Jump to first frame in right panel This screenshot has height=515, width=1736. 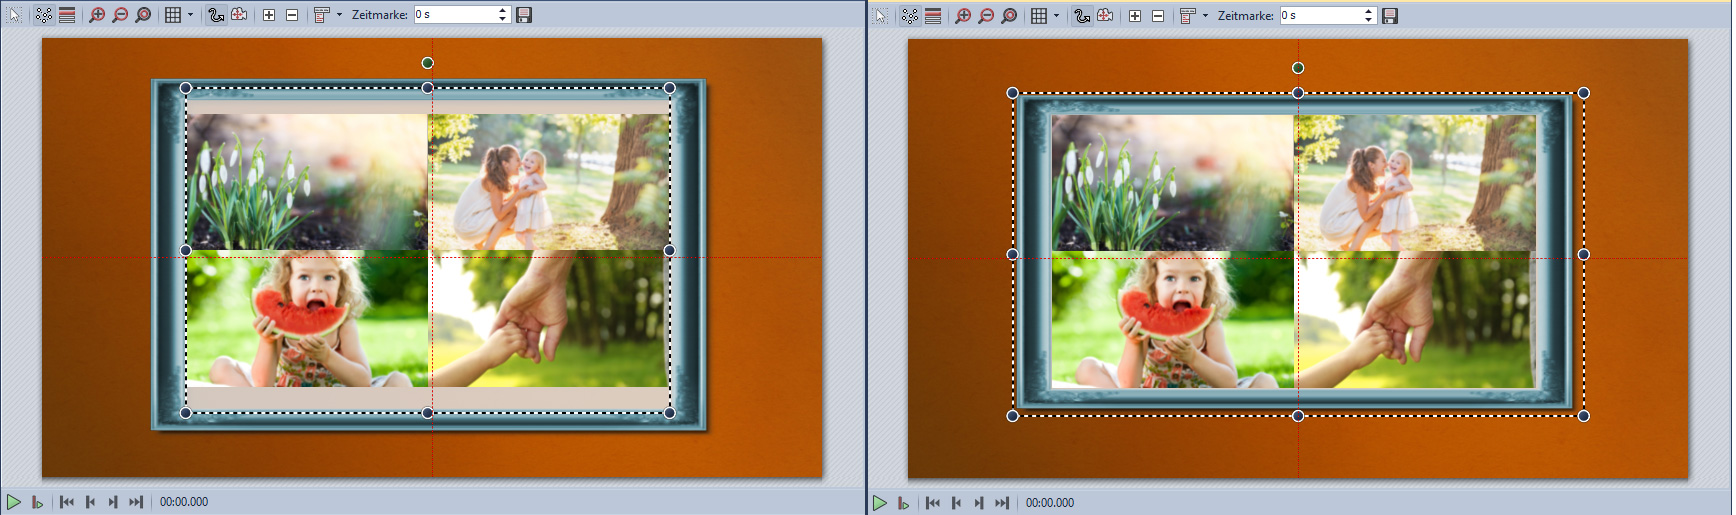(933, 503)
